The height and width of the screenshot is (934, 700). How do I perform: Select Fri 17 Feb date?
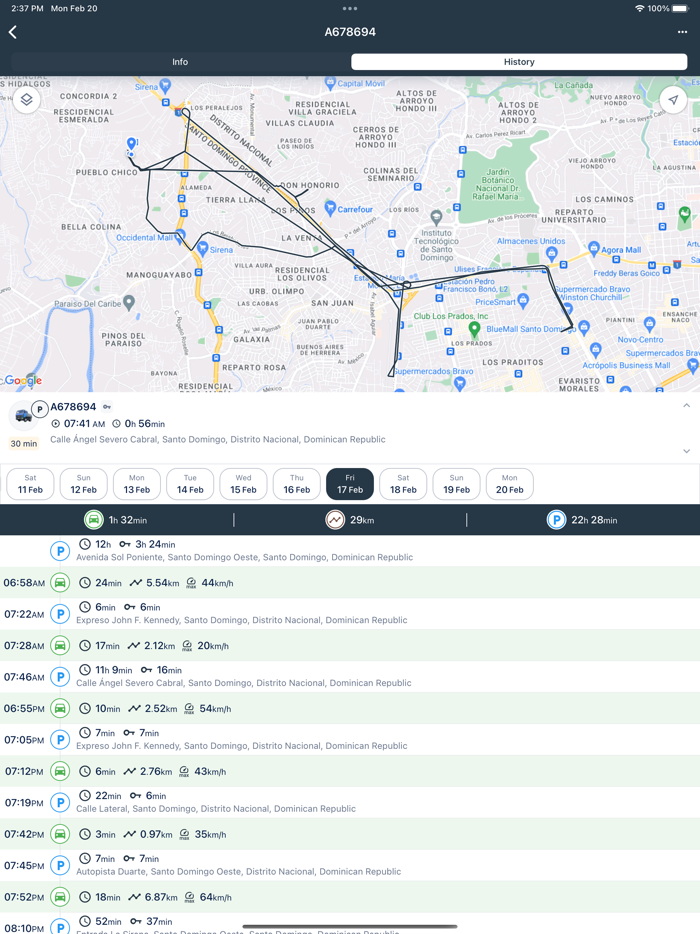coord(350,484)
